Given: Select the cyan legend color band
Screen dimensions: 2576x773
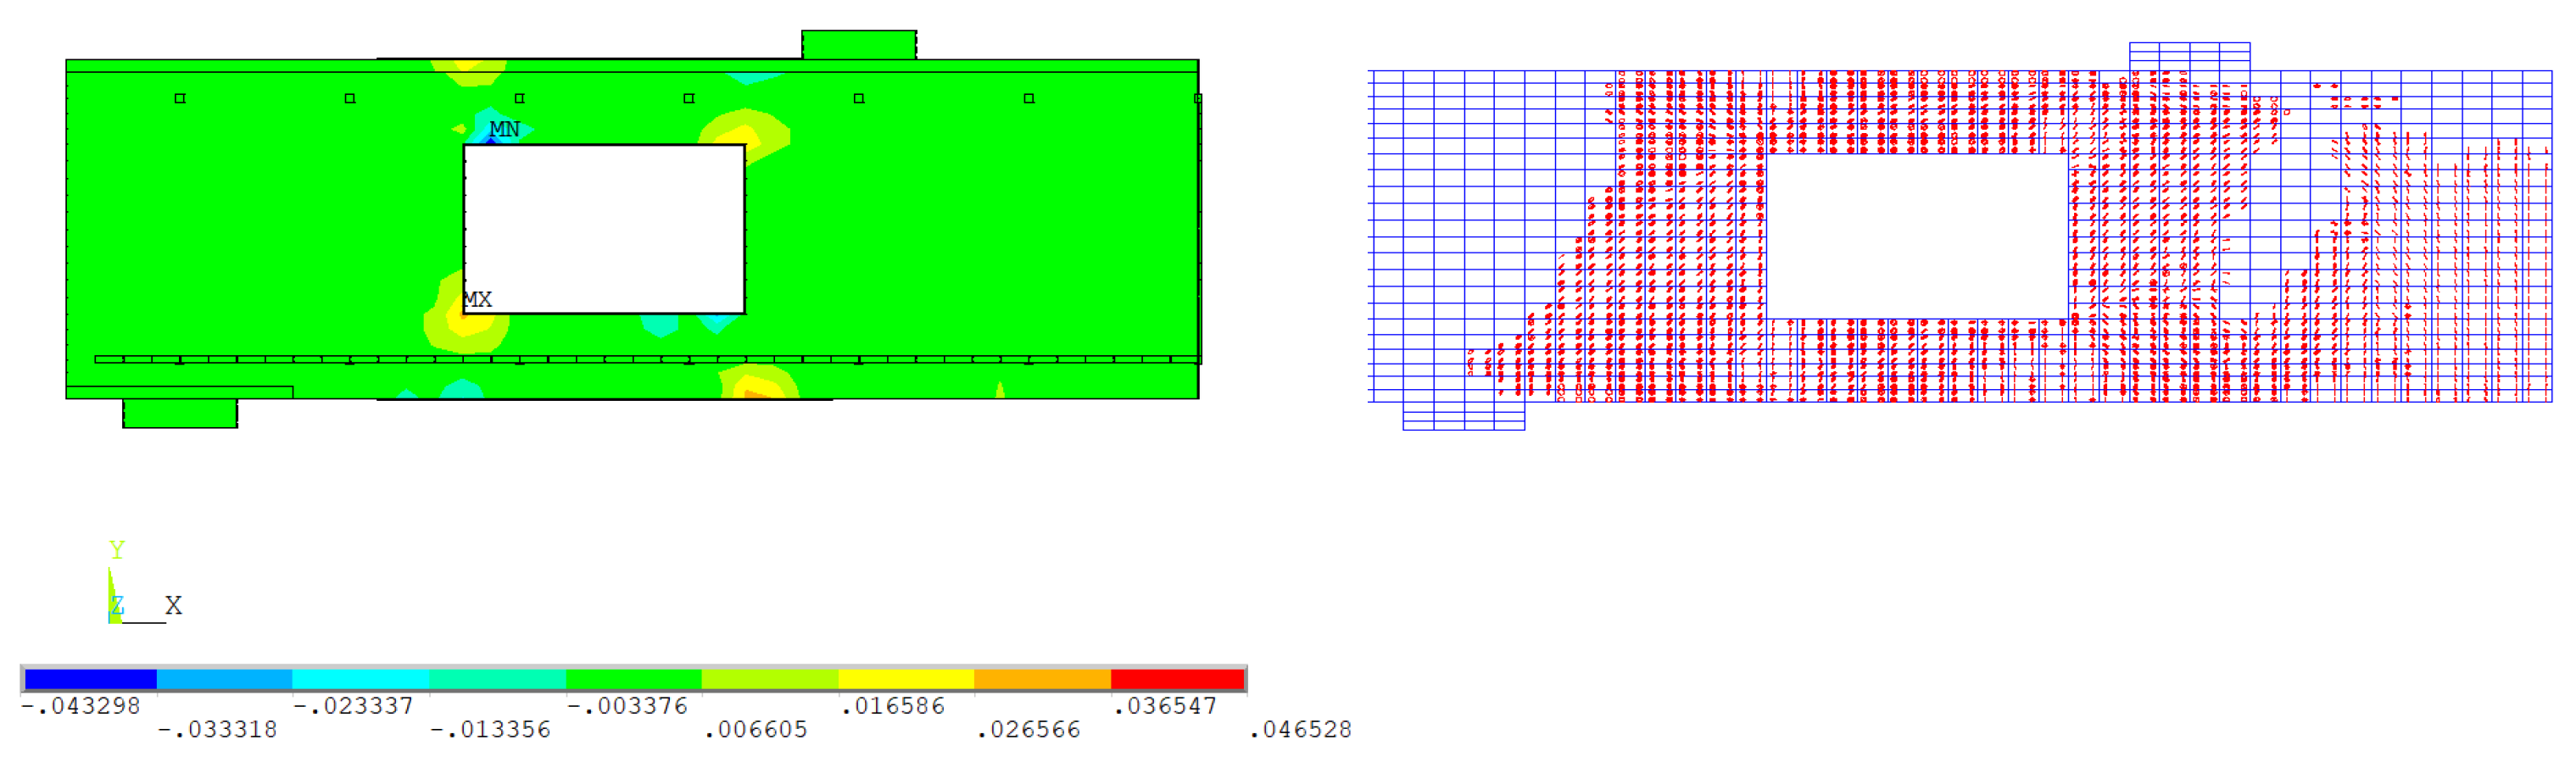Looking at the screenshot, I should [361, 680].
